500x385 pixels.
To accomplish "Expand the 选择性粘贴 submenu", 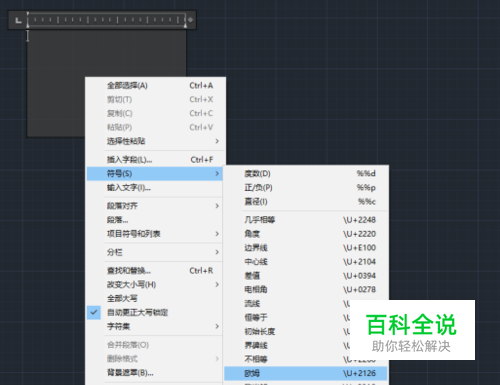I will (x=156, y=141).
